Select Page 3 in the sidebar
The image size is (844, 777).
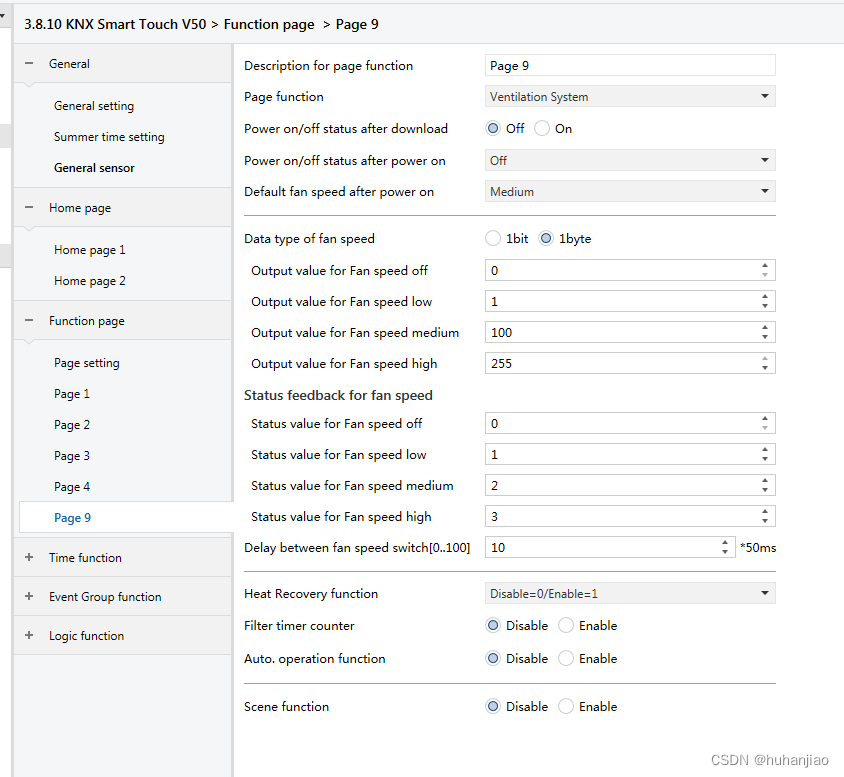click(72, 456)
